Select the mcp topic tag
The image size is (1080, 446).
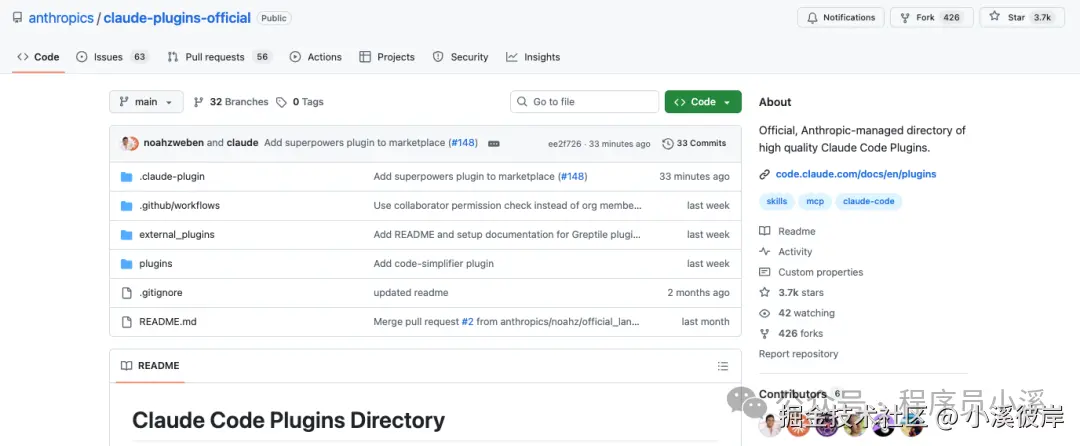tap(815, 202)
